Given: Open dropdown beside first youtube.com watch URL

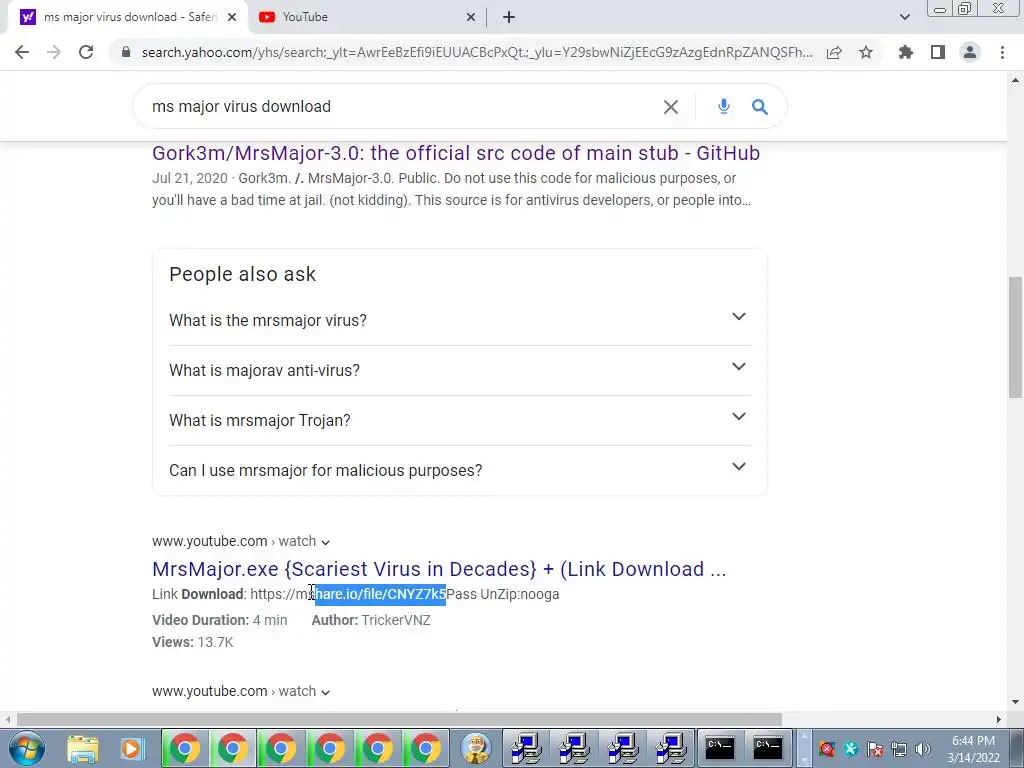Looking at the screenshot, I should [325, 542].
